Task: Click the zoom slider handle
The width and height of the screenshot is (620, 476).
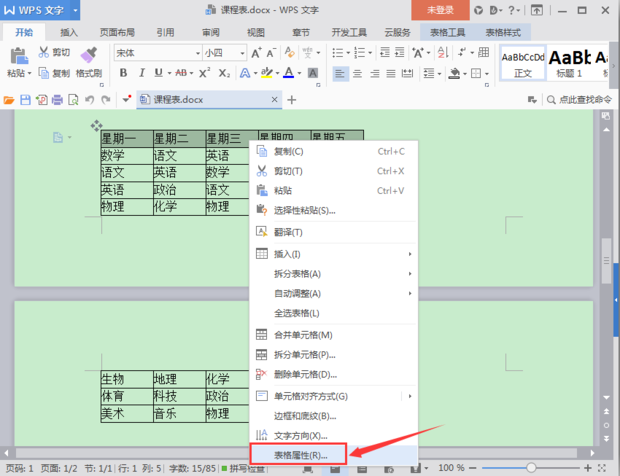Action: click(531, 468)
